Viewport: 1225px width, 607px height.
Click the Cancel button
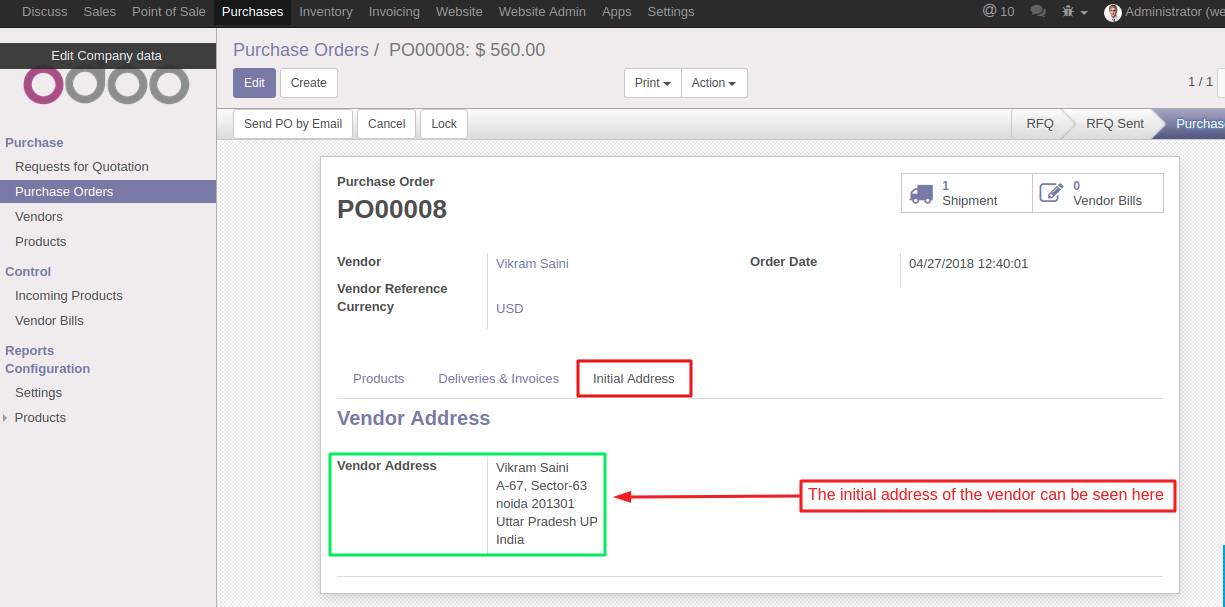(386, 124)
